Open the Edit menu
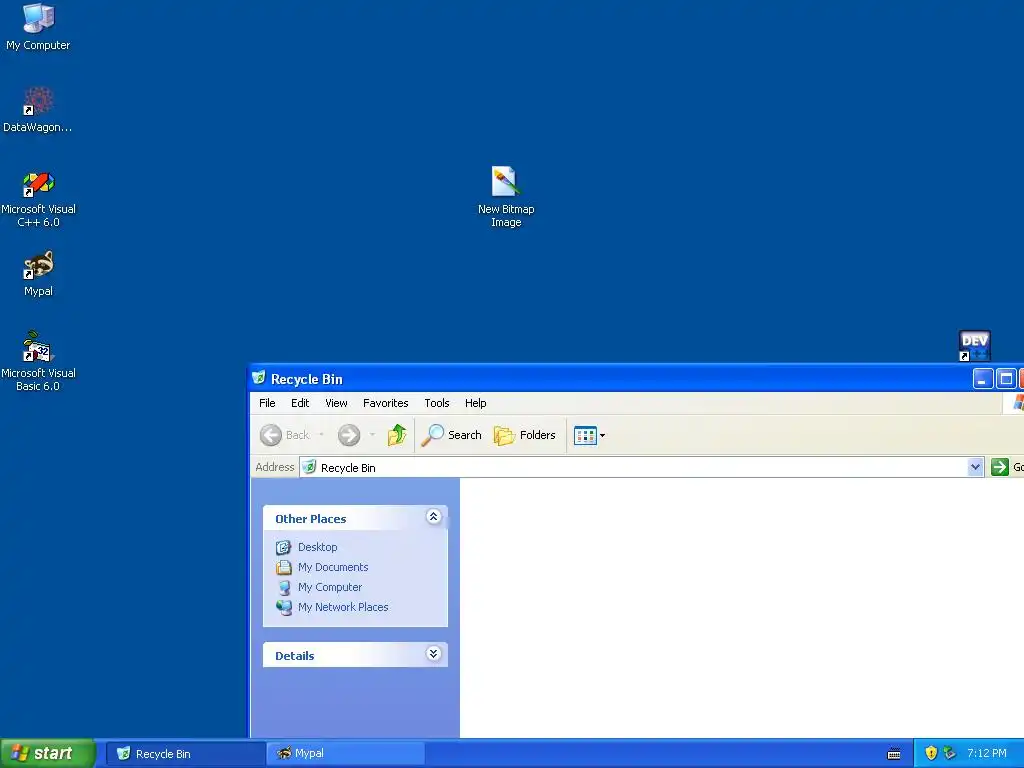The height and width of the screenshot is (768, 1024). [300, 403]
